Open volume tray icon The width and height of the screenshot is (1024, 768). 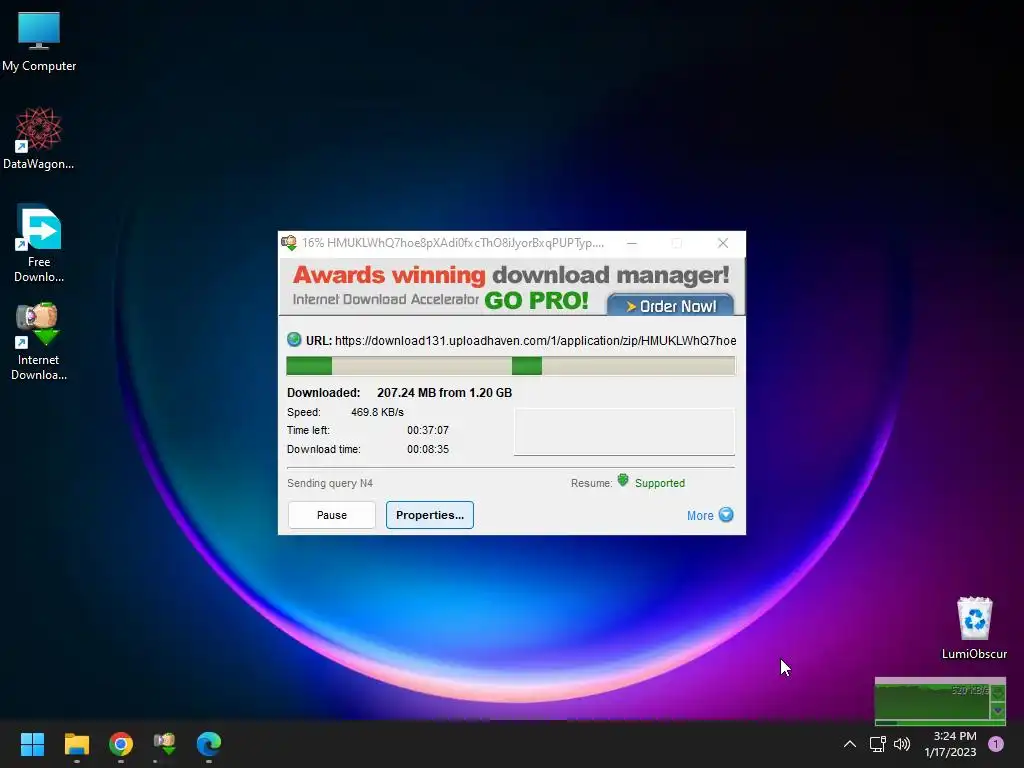902,744
